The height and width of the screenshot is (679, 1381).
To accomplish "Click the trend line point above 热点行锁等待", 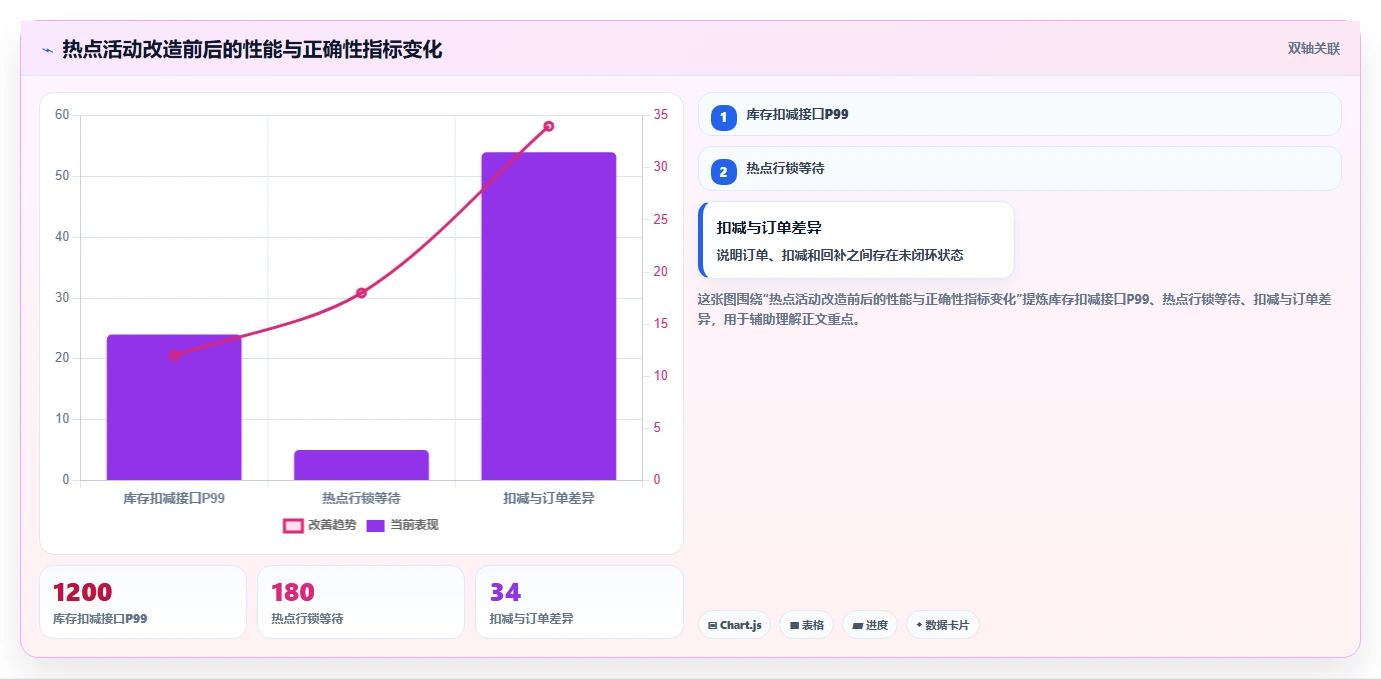I will pos(361,293).
